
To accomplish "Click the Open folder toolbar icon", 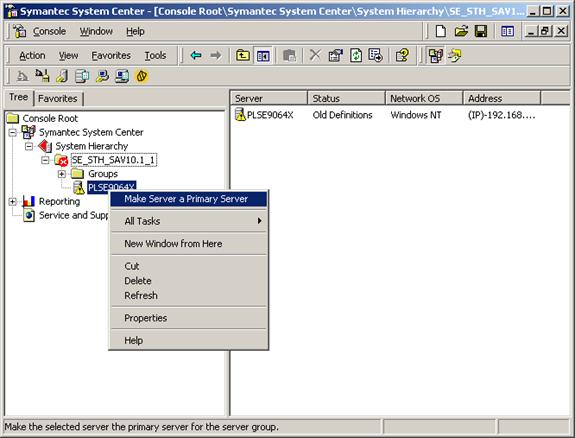I will tap(461, 31).
